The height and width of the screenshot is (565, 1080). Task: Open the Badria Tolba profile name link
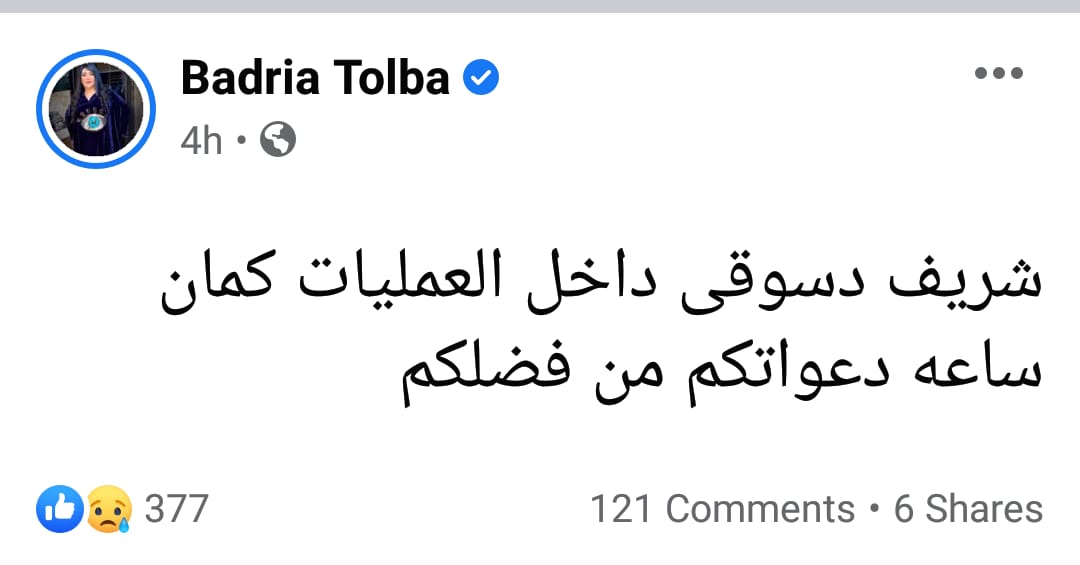tap(315, 77)
